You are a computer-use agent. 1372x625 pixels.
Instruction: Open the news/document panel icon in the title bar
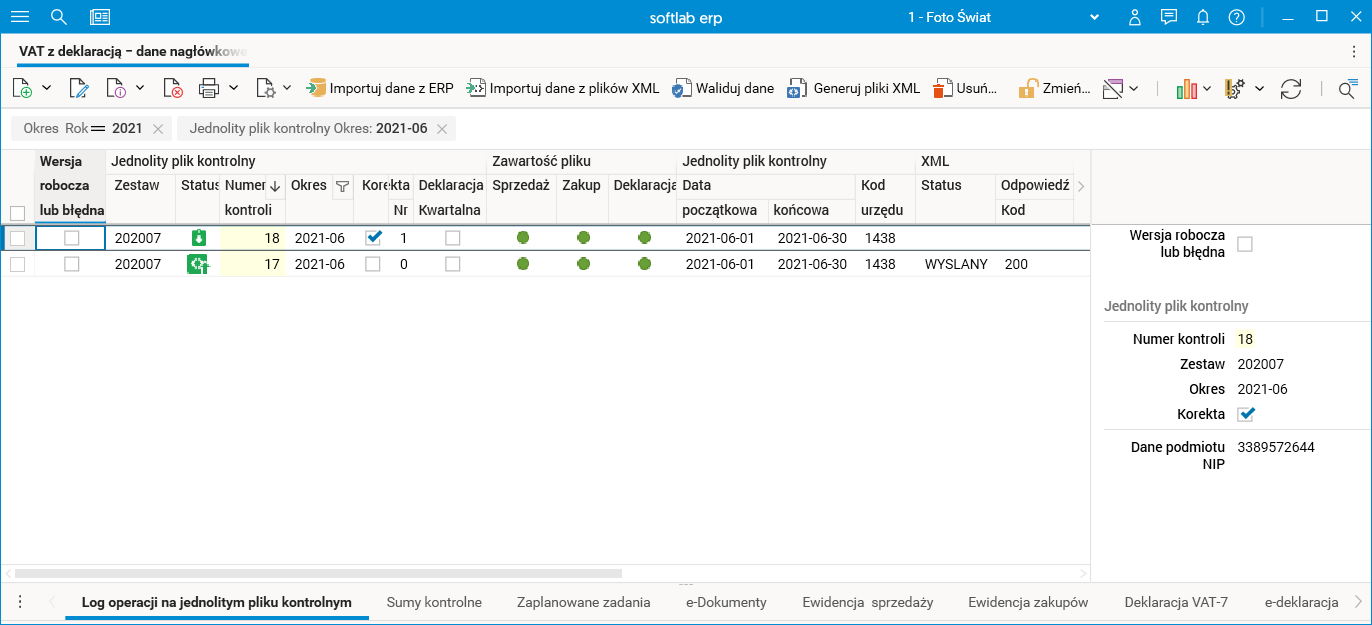point(100,17)
